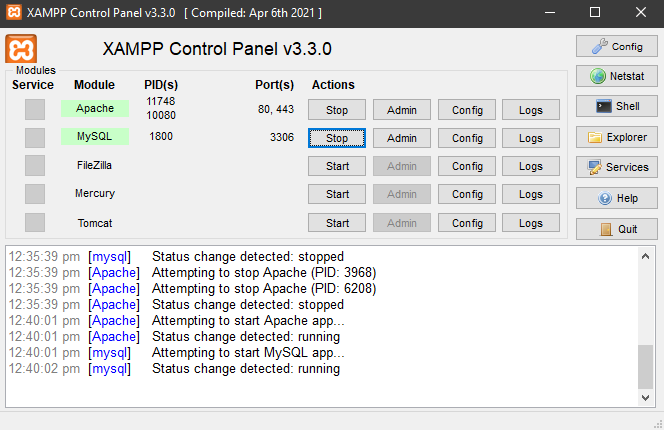Open the Apache Config dropdown button
664x430 pixels.
[x=467, y=110]
